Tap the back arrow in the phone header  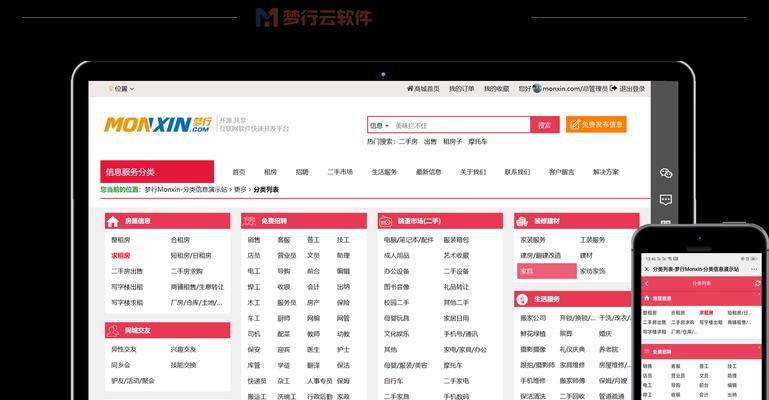coord(647,283)
